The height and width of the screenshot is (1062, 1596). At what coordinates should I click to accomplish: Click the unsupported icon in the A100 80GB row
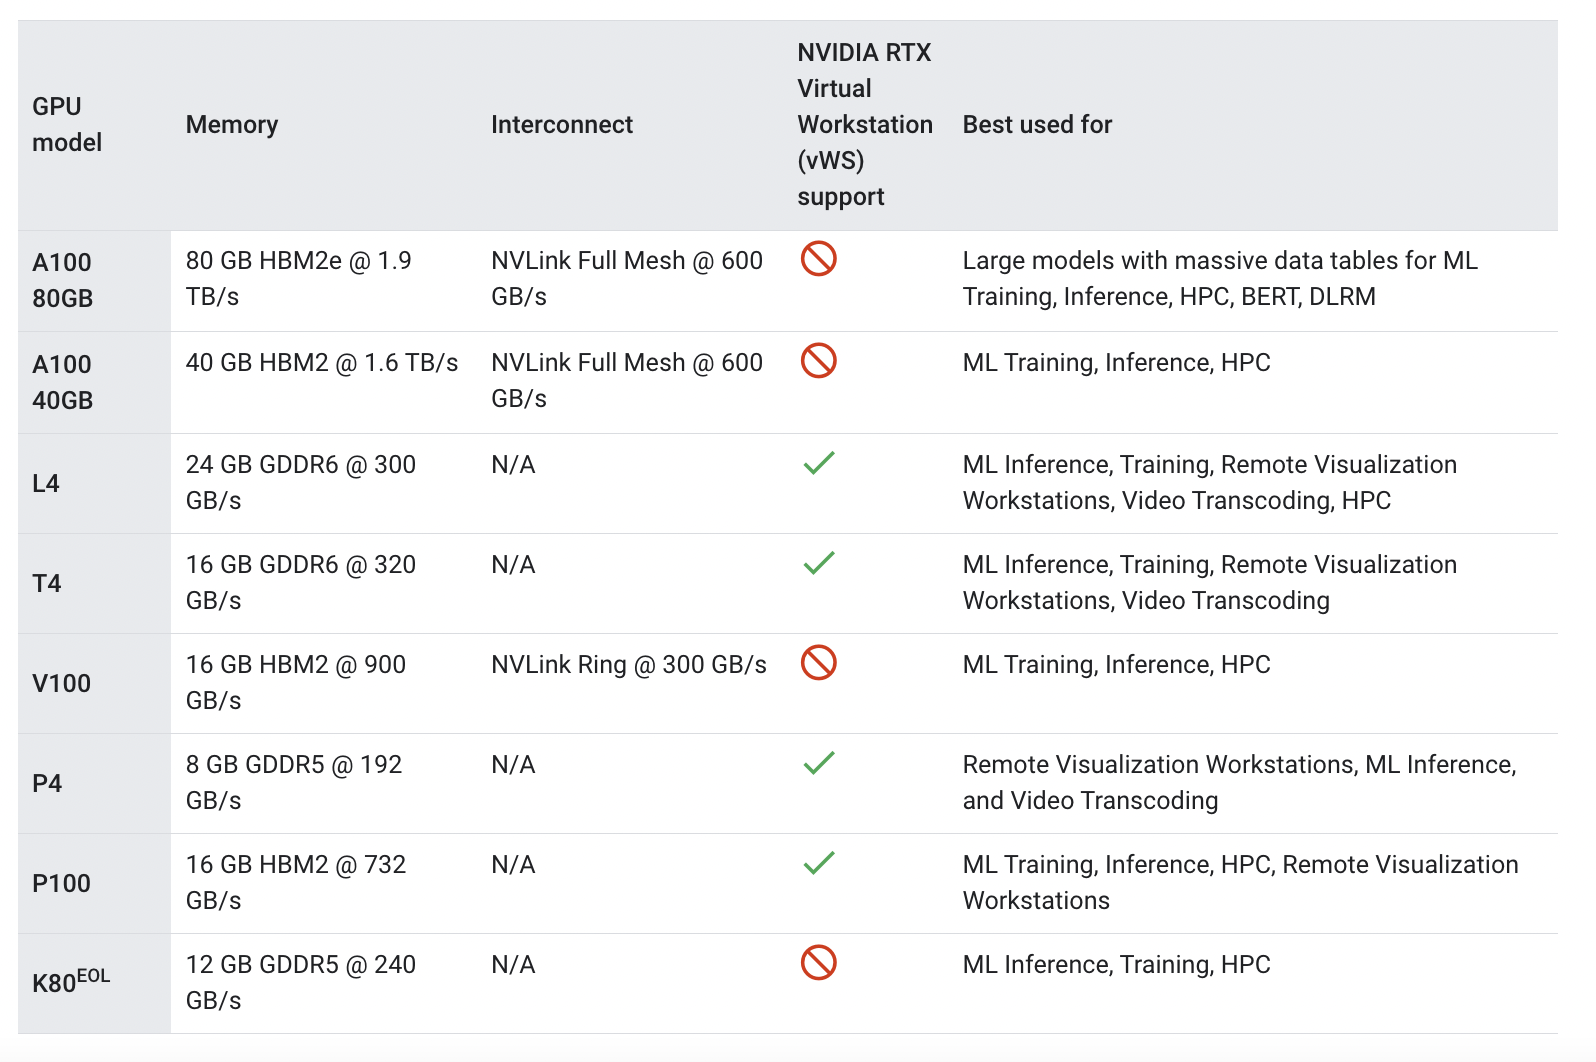818,259
